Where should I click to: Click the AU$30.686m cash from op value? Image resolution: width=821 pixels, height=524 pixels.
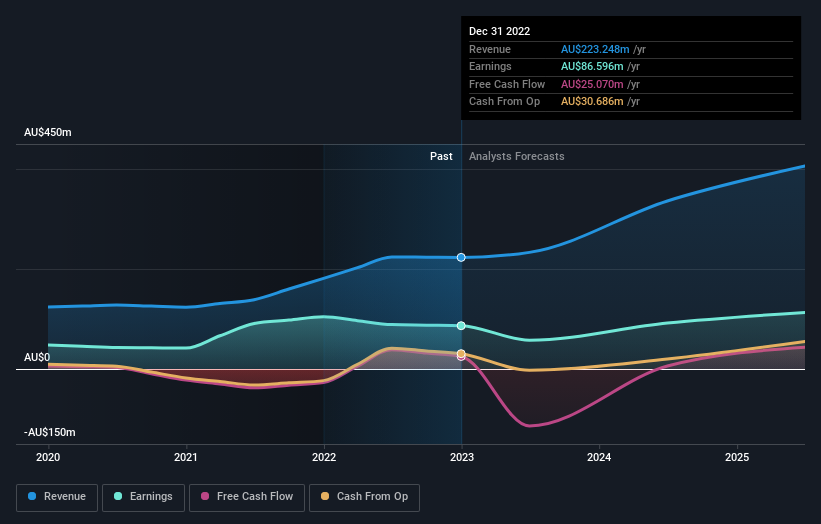point(592,102)
